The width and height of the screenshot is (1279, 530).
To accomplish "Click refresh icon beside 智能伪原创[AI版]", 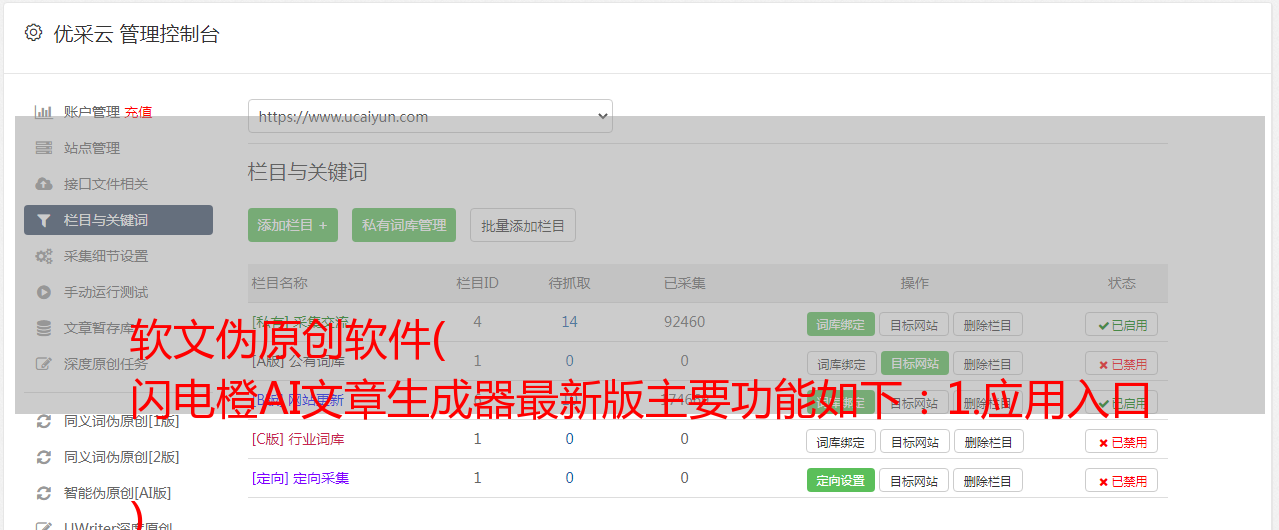I will (x=44, y=493).
